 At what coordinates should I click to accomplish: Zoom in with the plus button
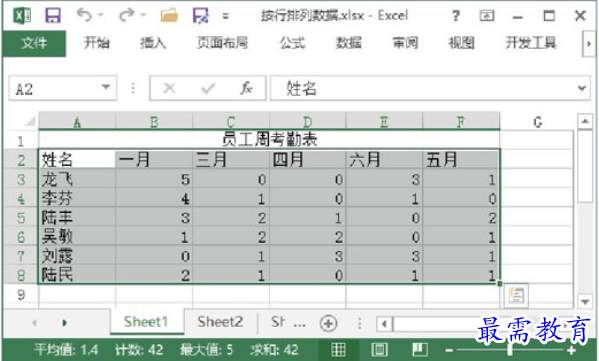click(x=571, y=350)
